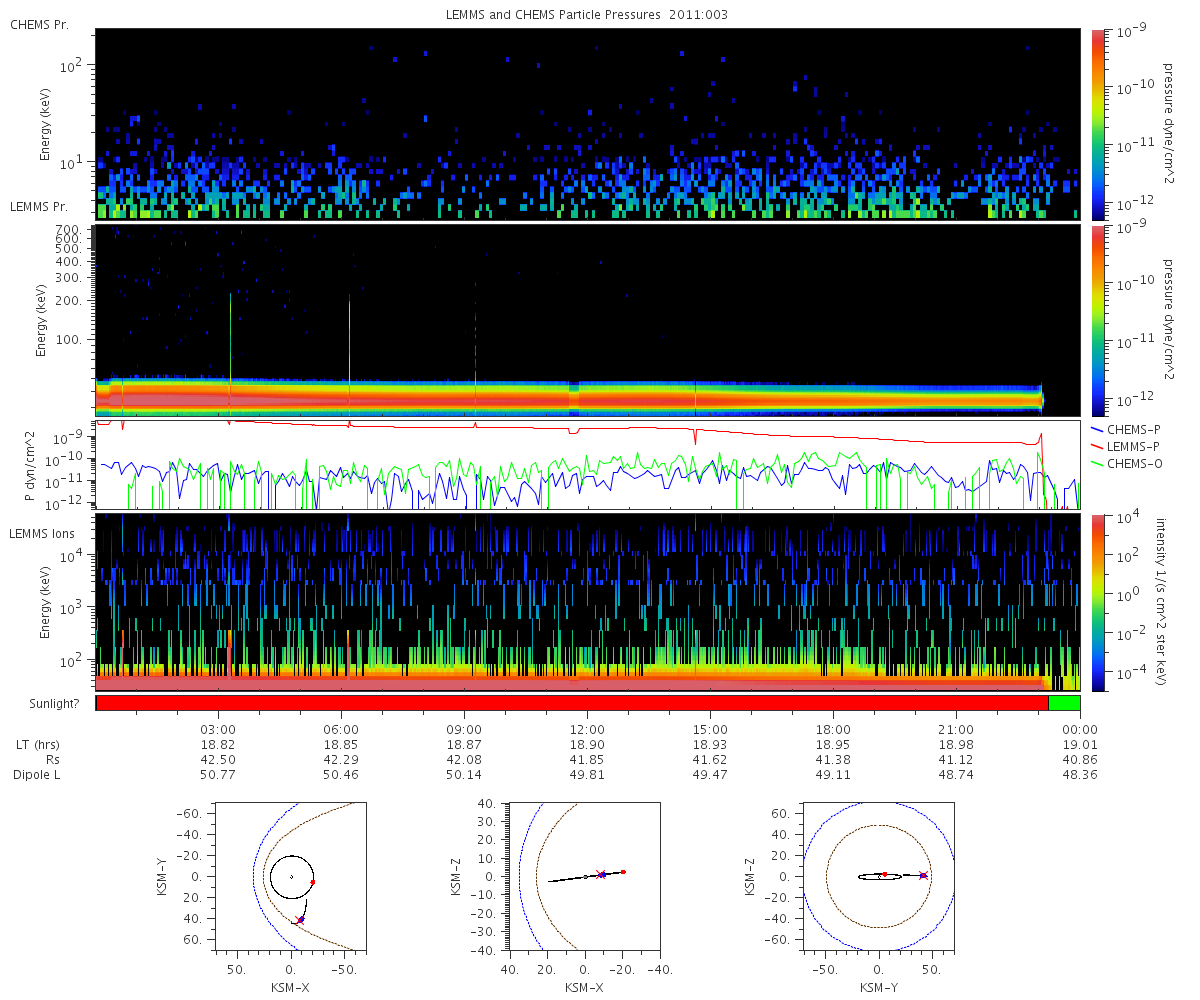Image resolution: width=1200 pixels, height=1000 pixels.
Task: Click the green segment of Sunlight bar
Action: tap(1064, 703)
